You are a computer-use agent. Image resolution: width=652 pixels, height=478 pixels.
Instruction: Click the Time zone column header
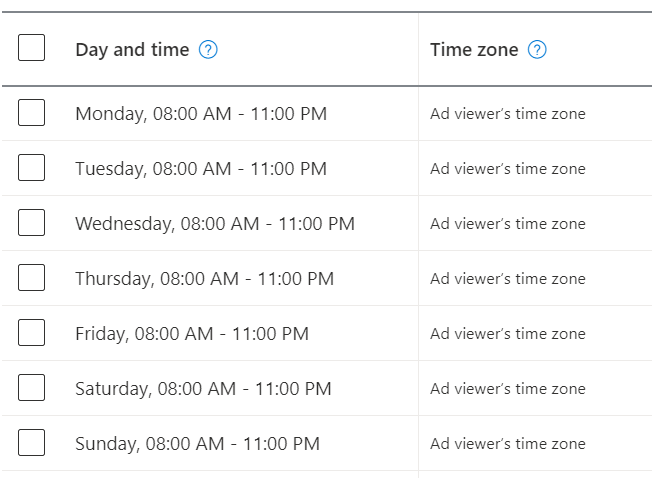click(x=474, y=50)
